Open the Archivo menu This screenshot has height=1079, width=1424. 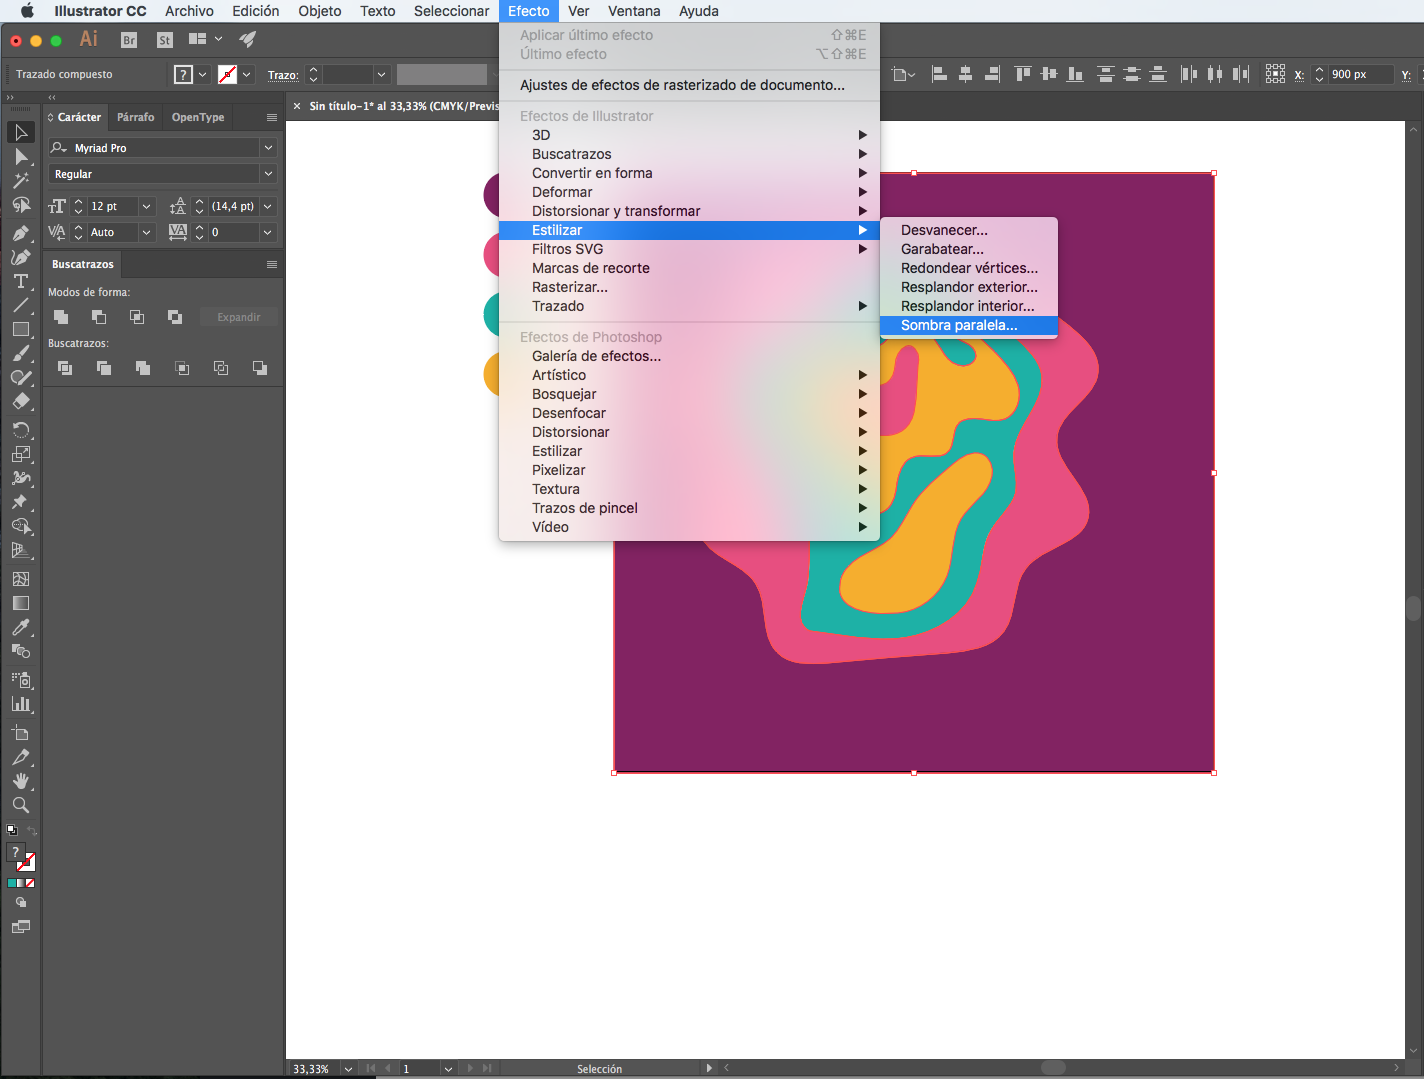coord(189,11)
